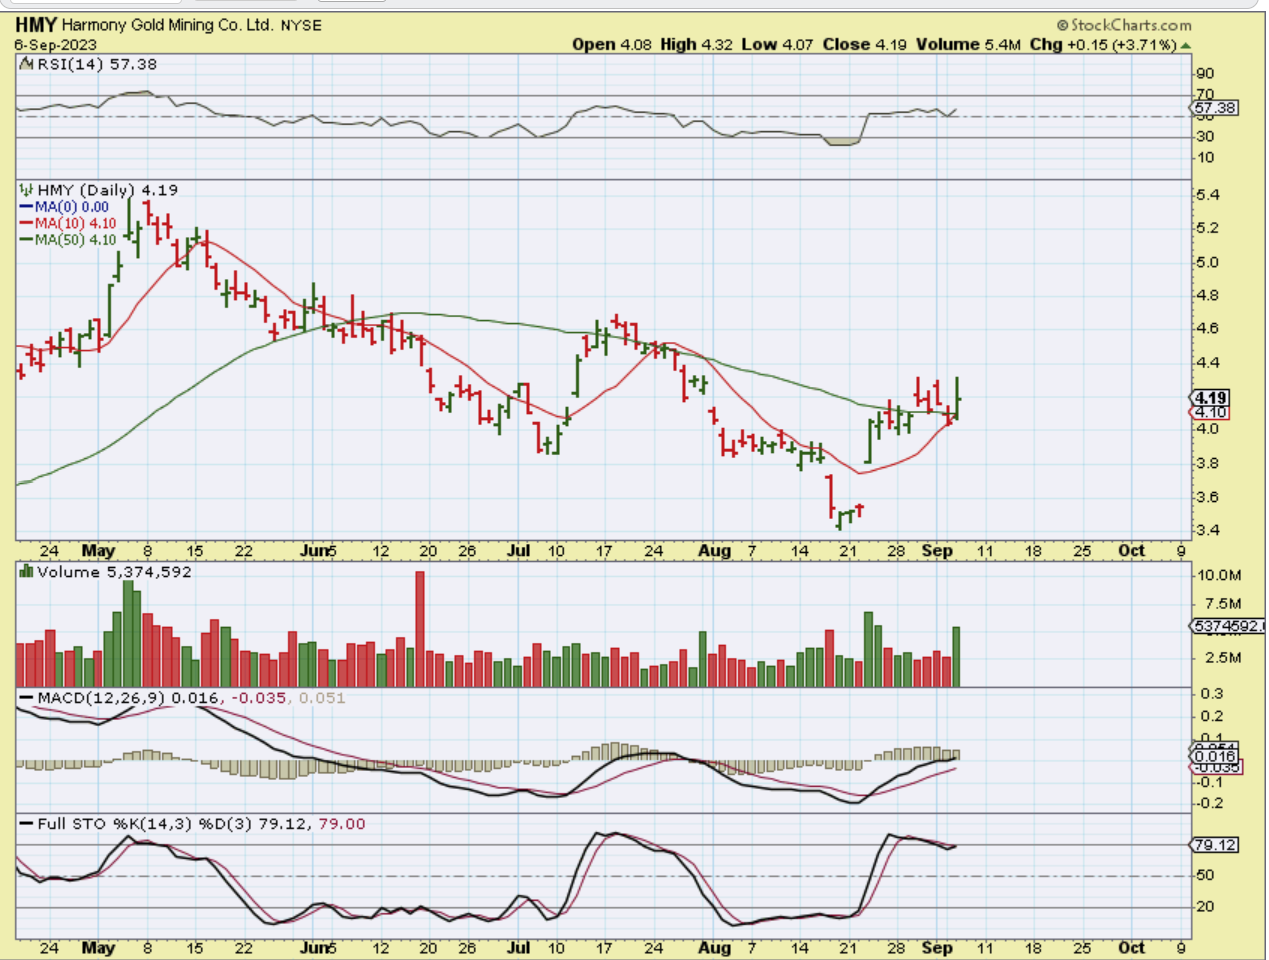Viewport: 1269px width, 960px height.
Task: Click Sep on the bottom date axis
Action: (937, 947)
